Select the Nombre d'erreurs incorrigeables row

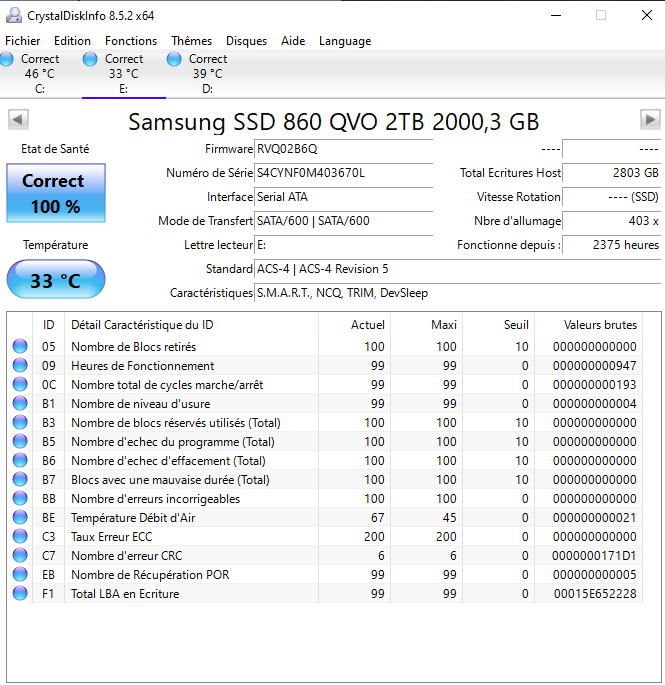(x=324, y=498)
